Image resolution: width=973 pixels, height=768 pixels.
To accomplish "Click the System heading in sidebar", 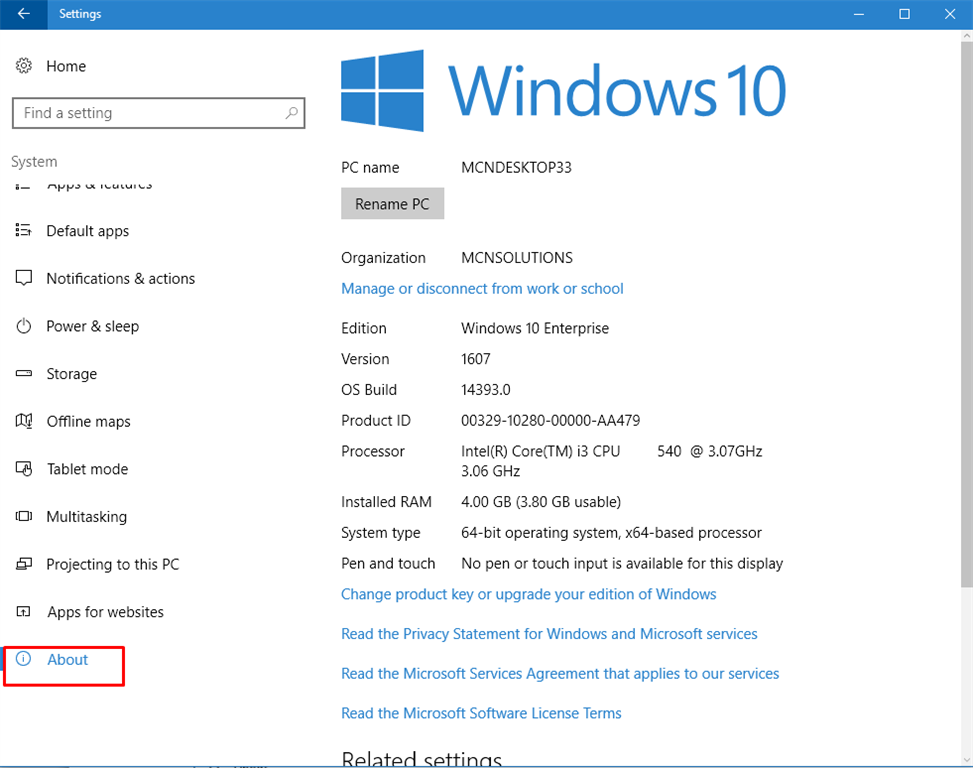I will click(x=34, y=162).
